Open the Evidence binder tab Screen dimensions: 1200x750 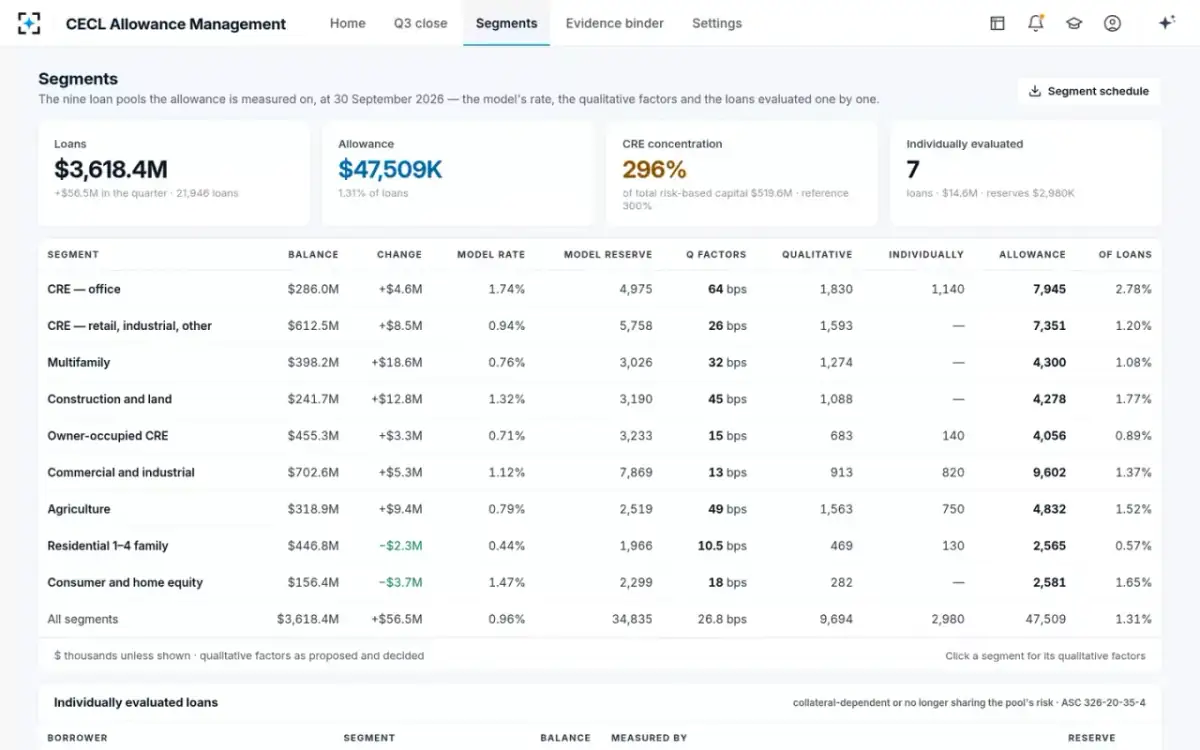(x=615, y=23)
